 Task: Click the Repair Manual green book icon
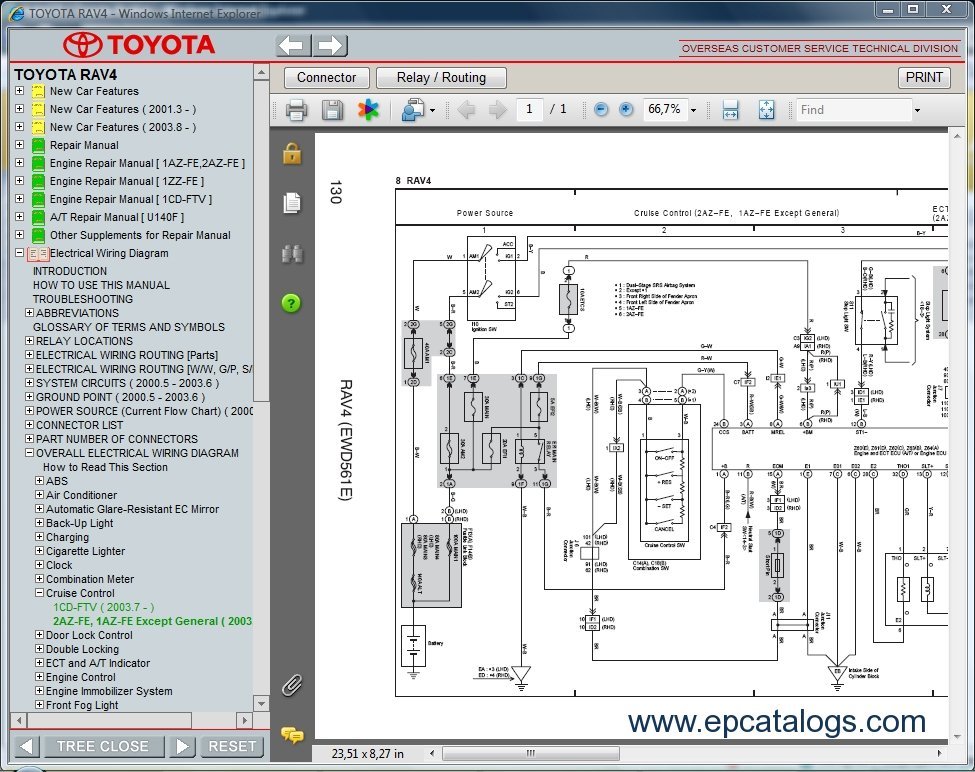(x=38, y=145)
